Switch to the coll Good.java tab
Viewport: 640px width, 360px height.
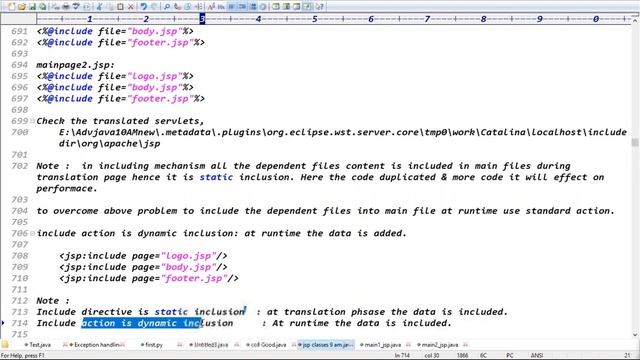tap(266, 345)
